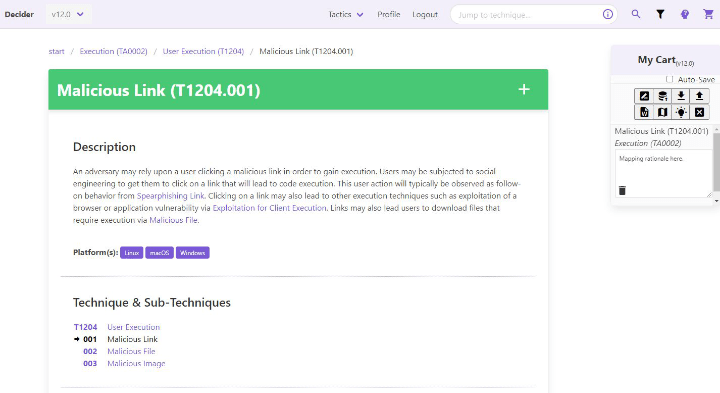720x393 pixels.
Task: Toggle the shopping cart icon in navbar
Action: tap(708, 14)
